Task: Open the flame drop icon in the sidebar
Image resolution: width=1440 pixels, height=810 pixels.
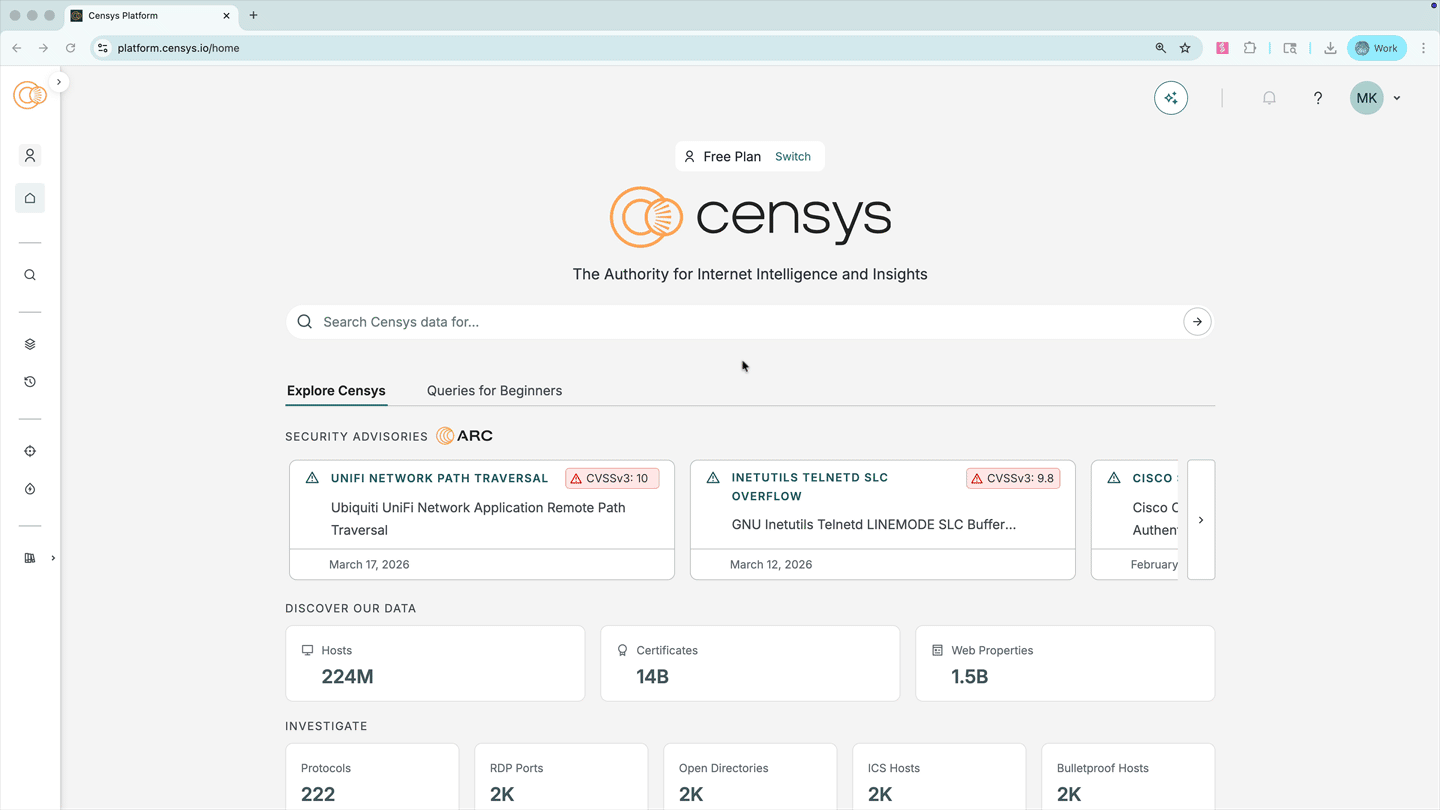Action: pos(30,489)
